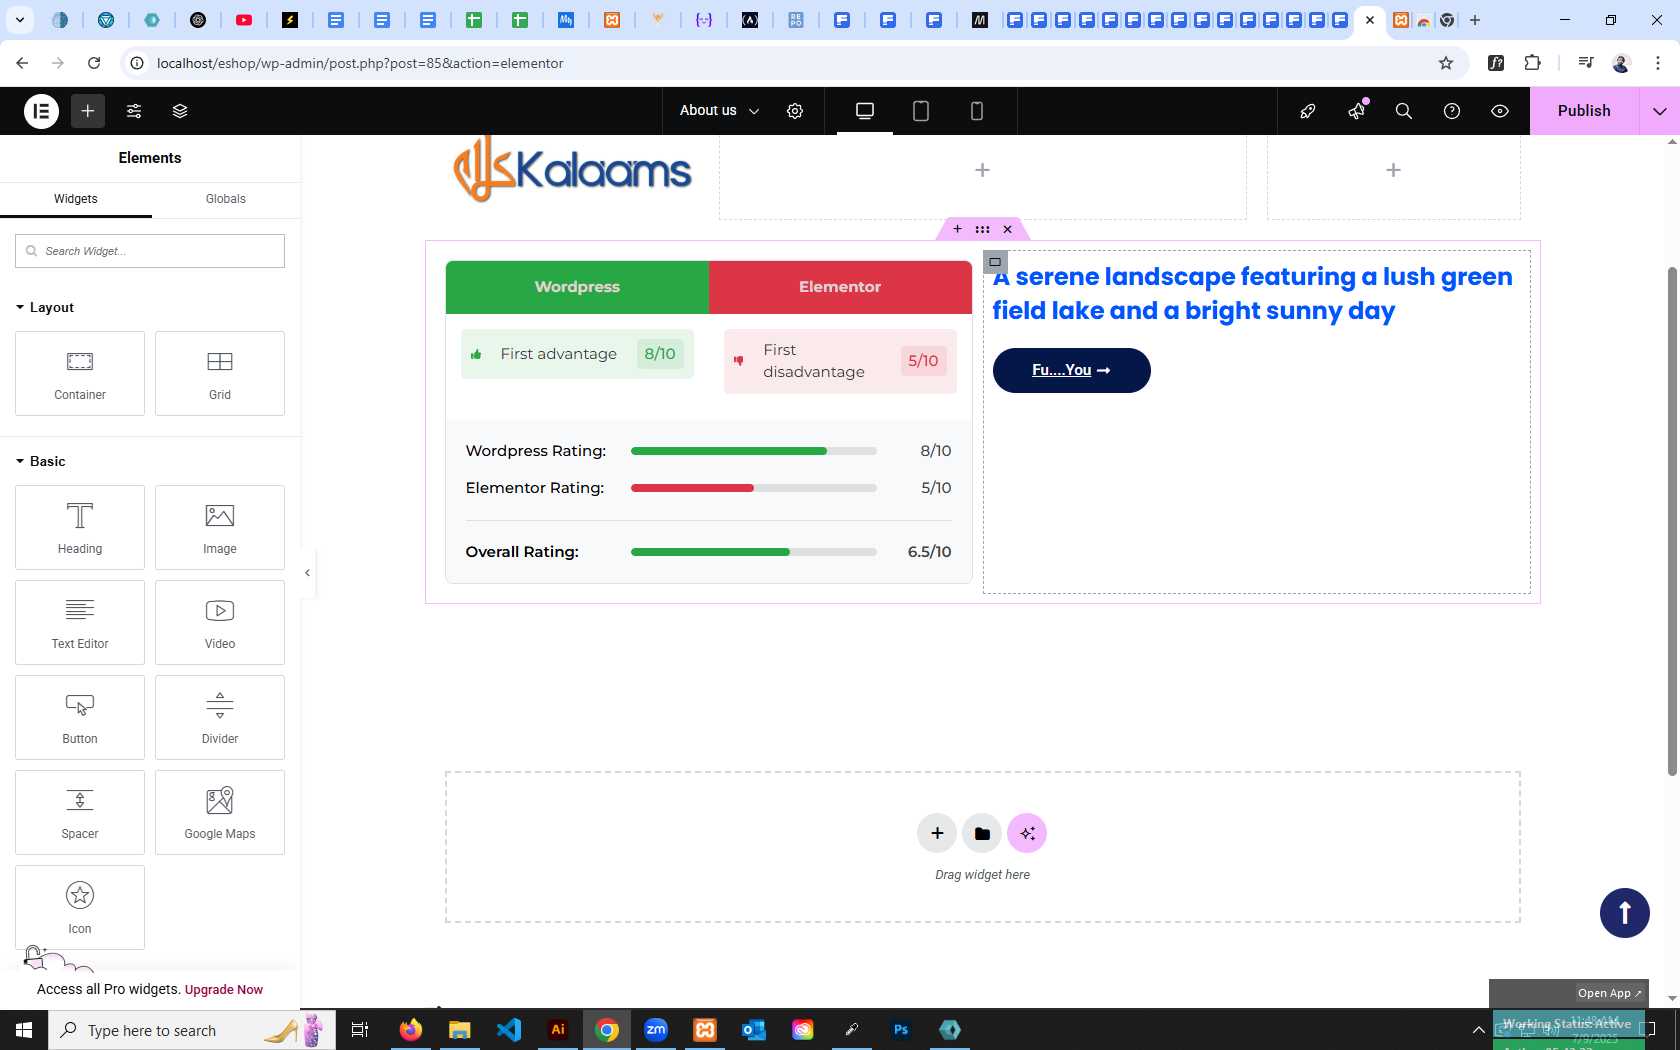Select the Container widget
The height and width of the screenshot is (1050, 1680).
(x=80, y=373)
